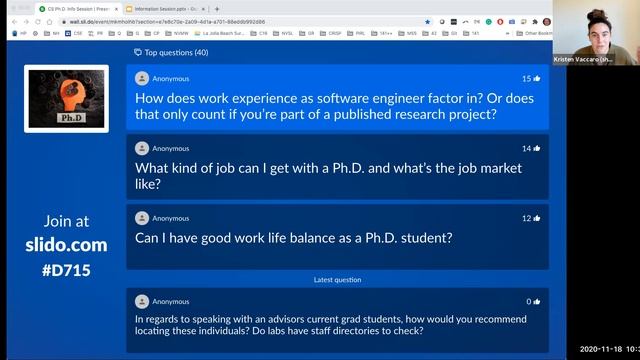Open the green circle extension icon

pos(489,22)
